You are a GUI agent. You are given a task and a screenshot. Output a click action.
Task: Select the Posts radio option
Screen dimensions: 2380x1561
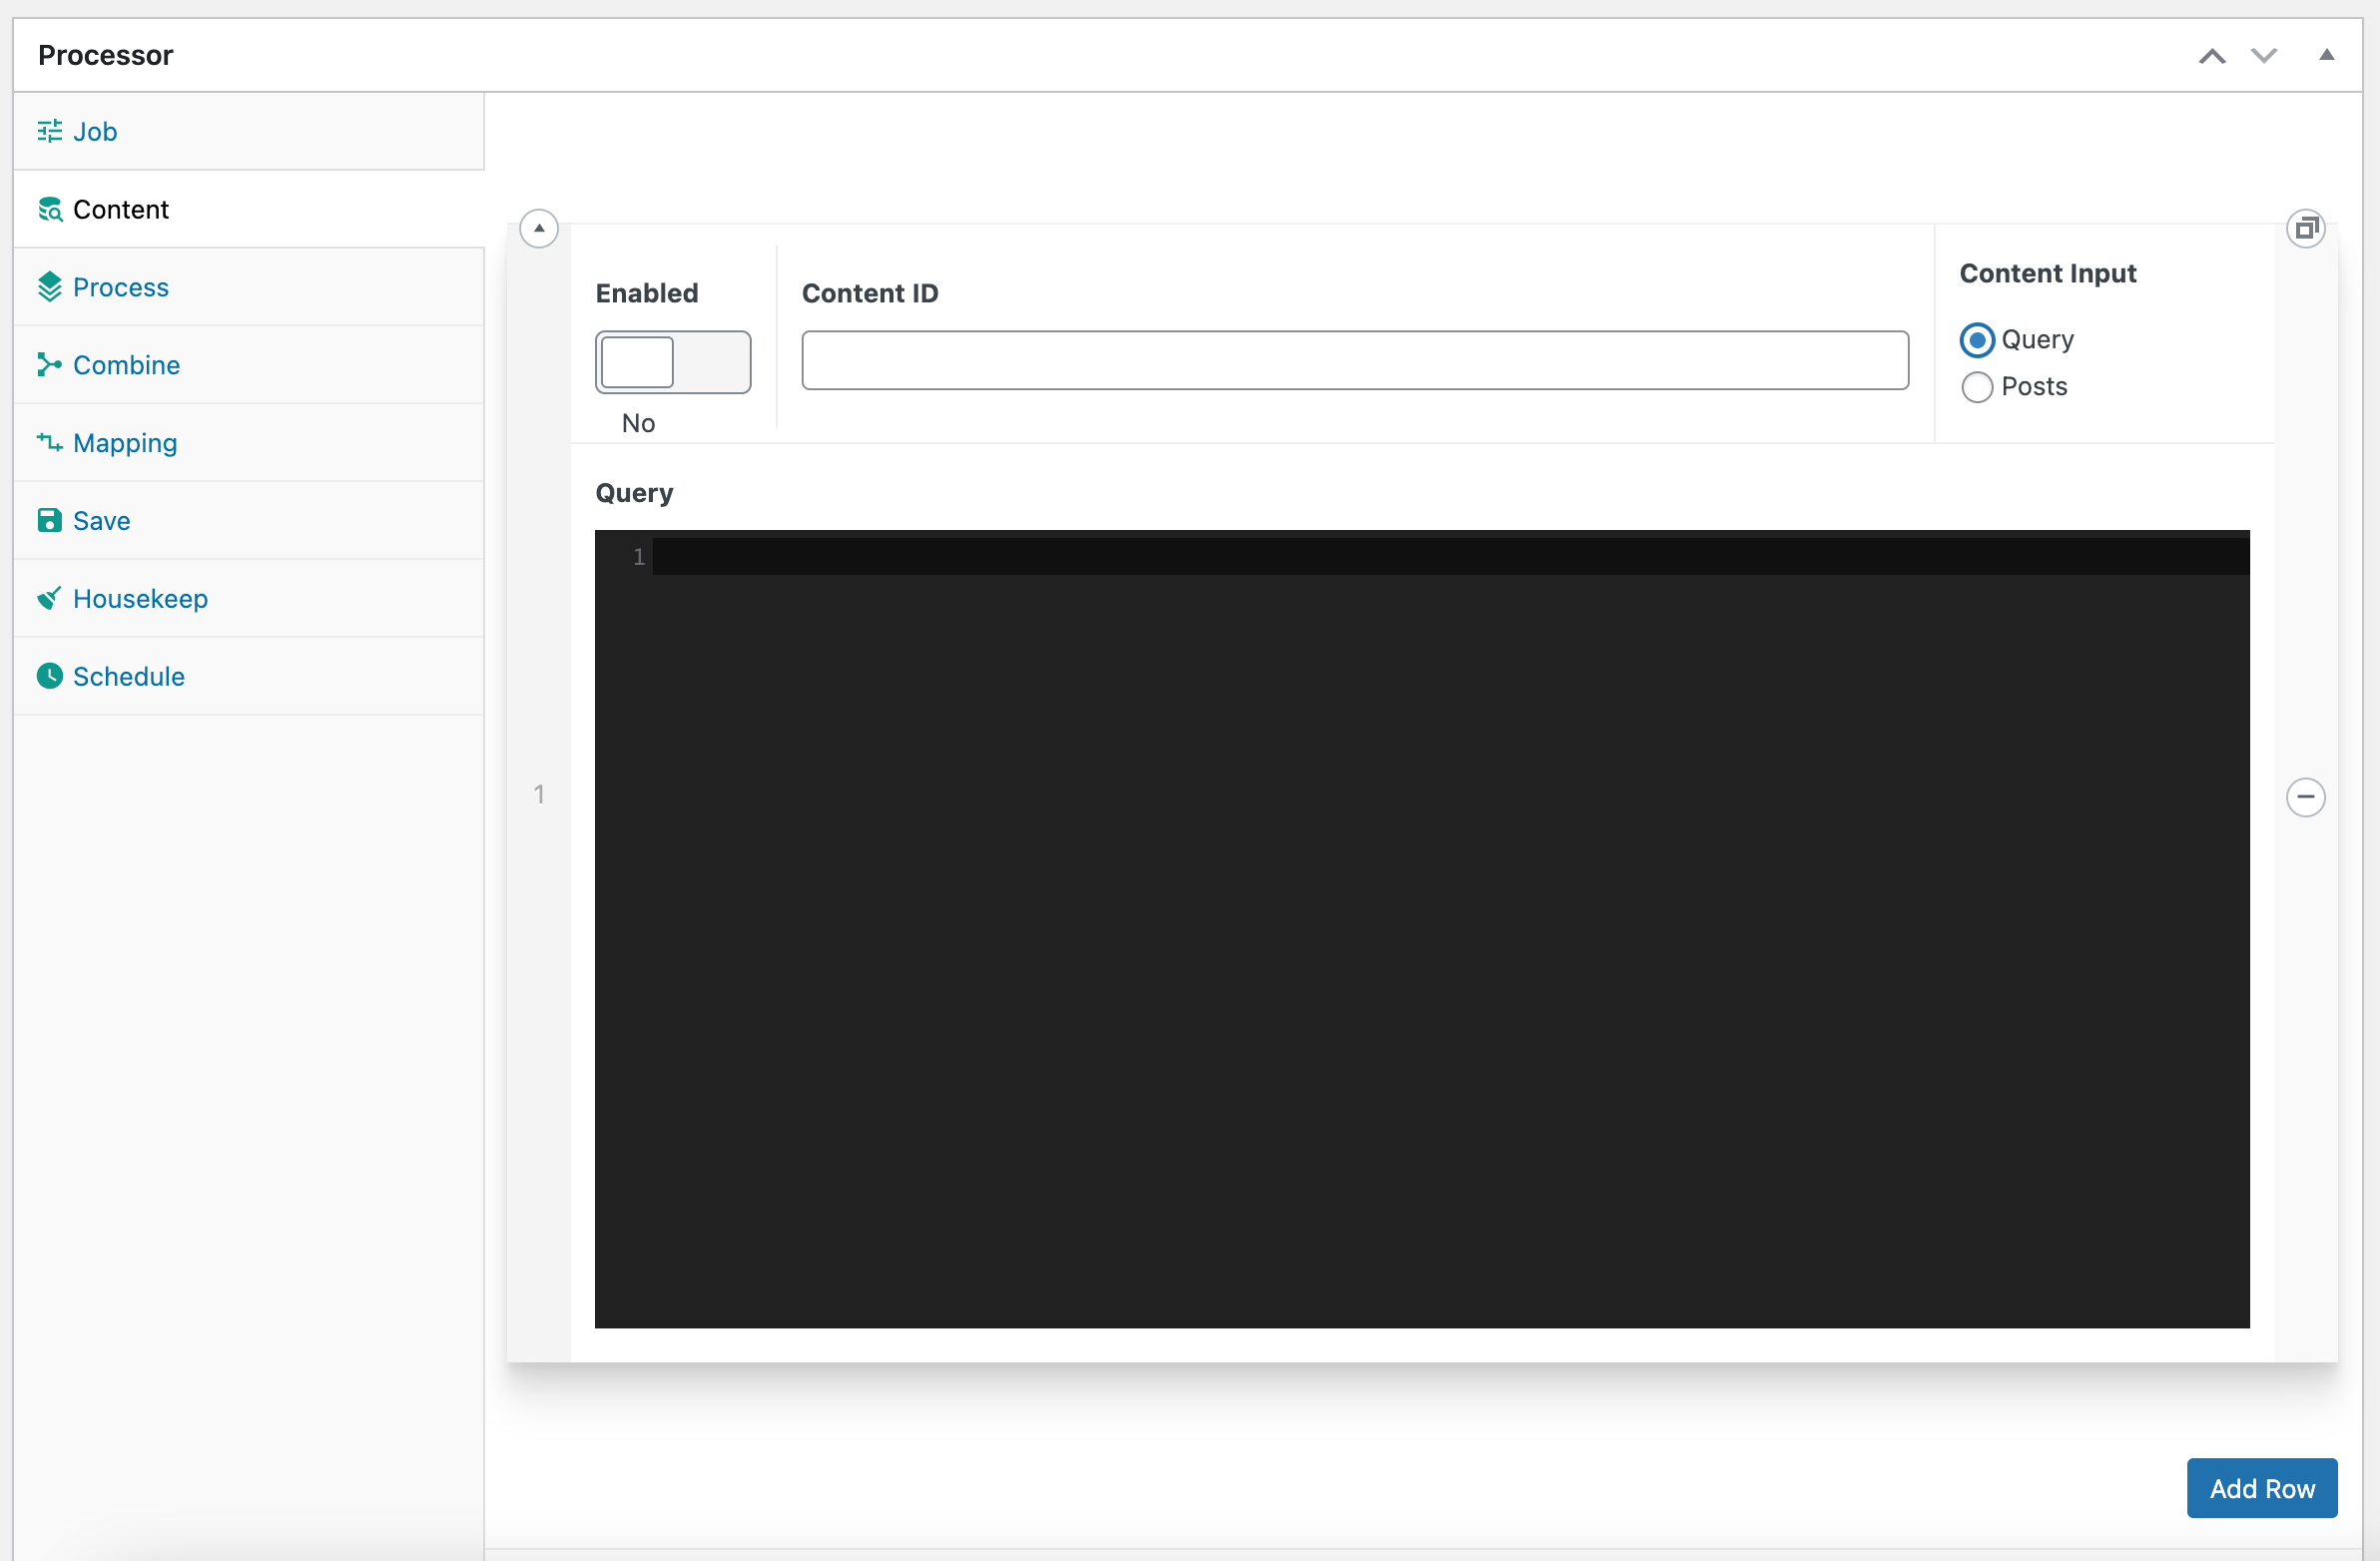(1976, 387)
